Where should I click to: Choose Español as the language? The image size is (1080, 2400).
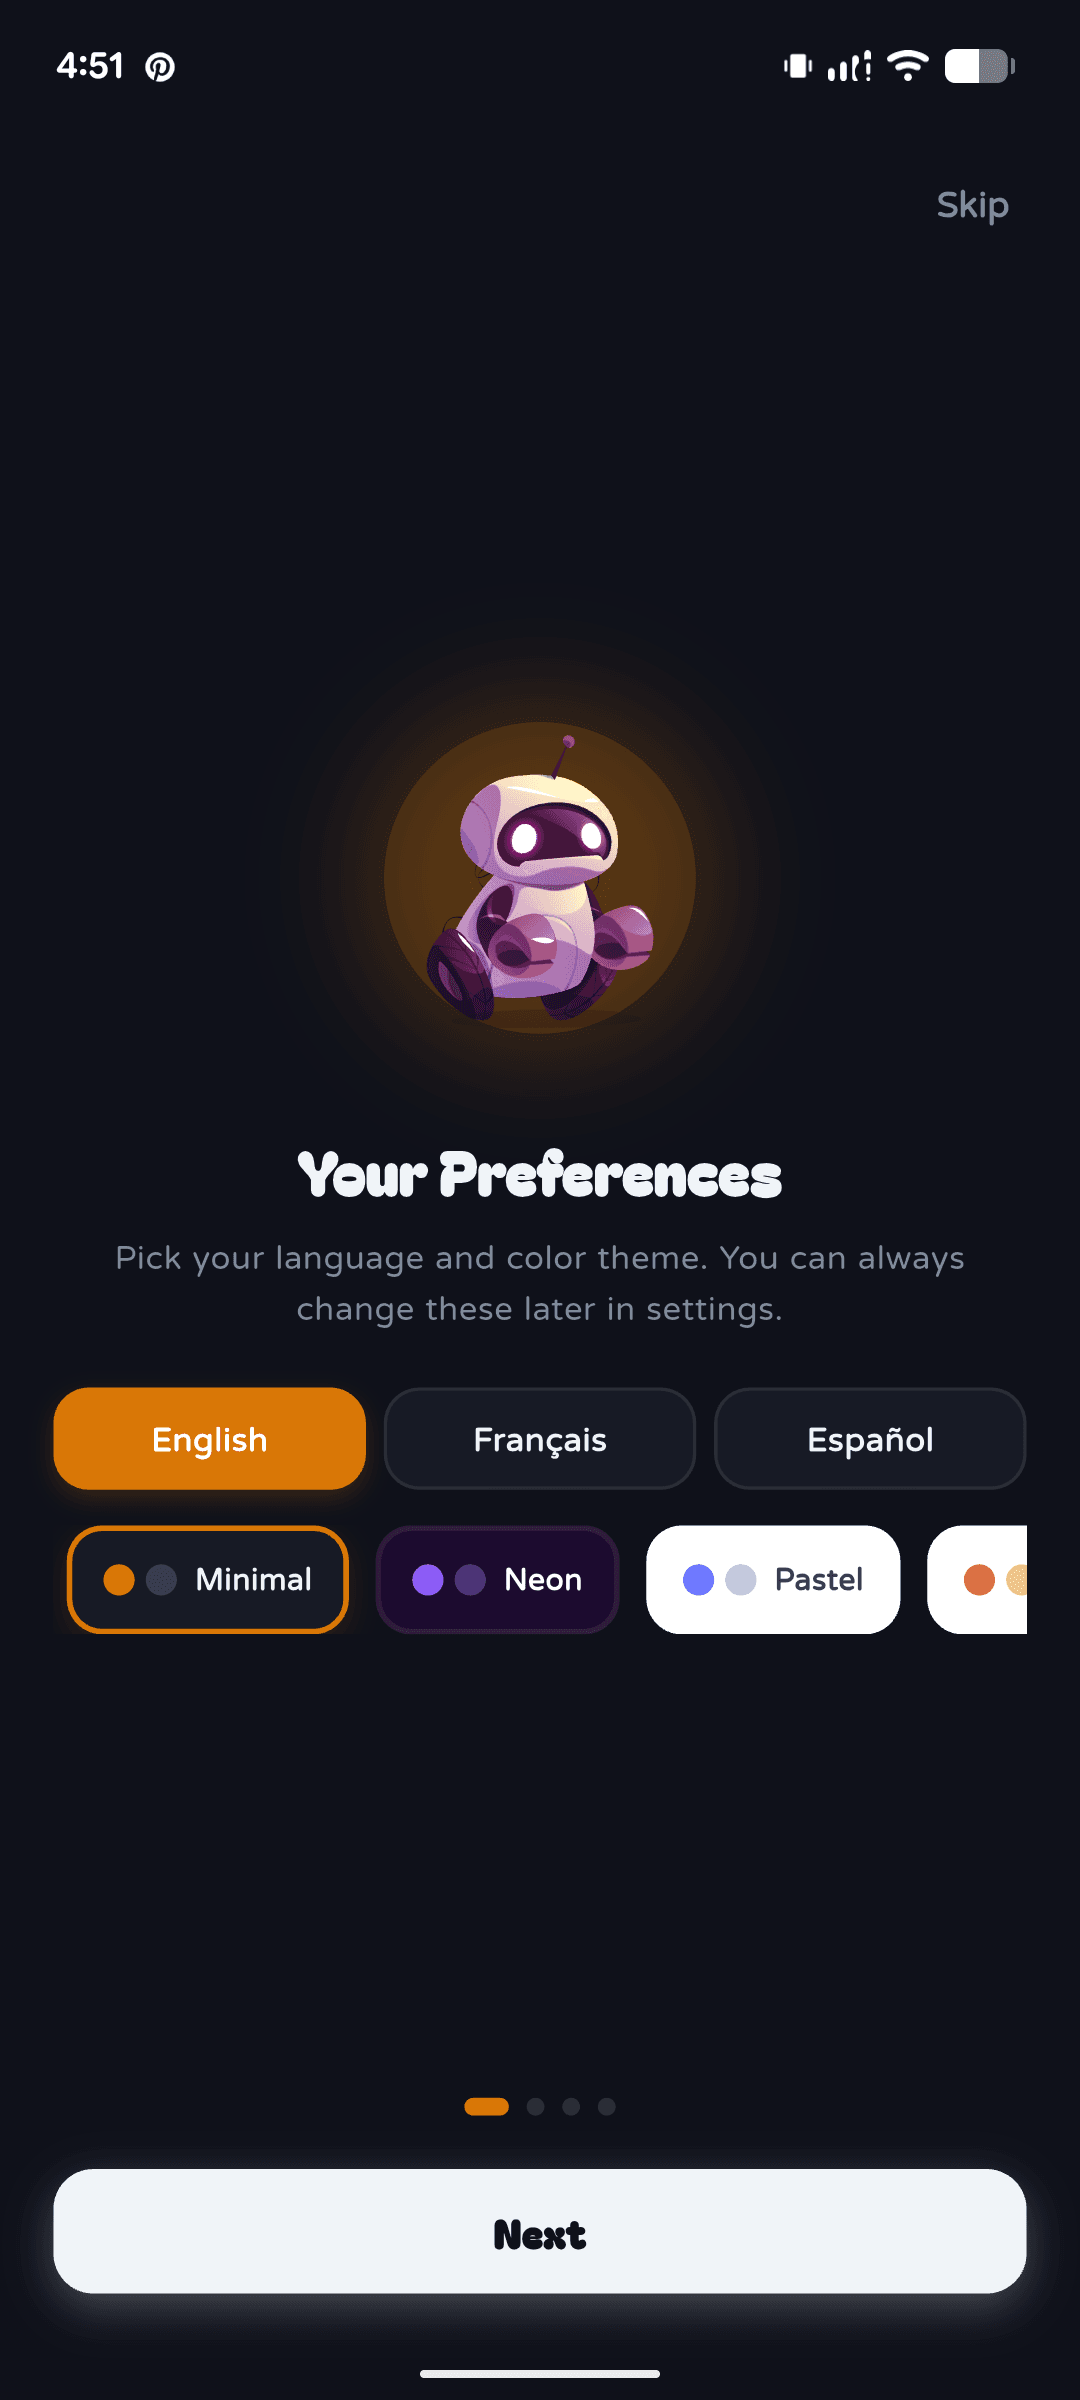coord(870,1439)
